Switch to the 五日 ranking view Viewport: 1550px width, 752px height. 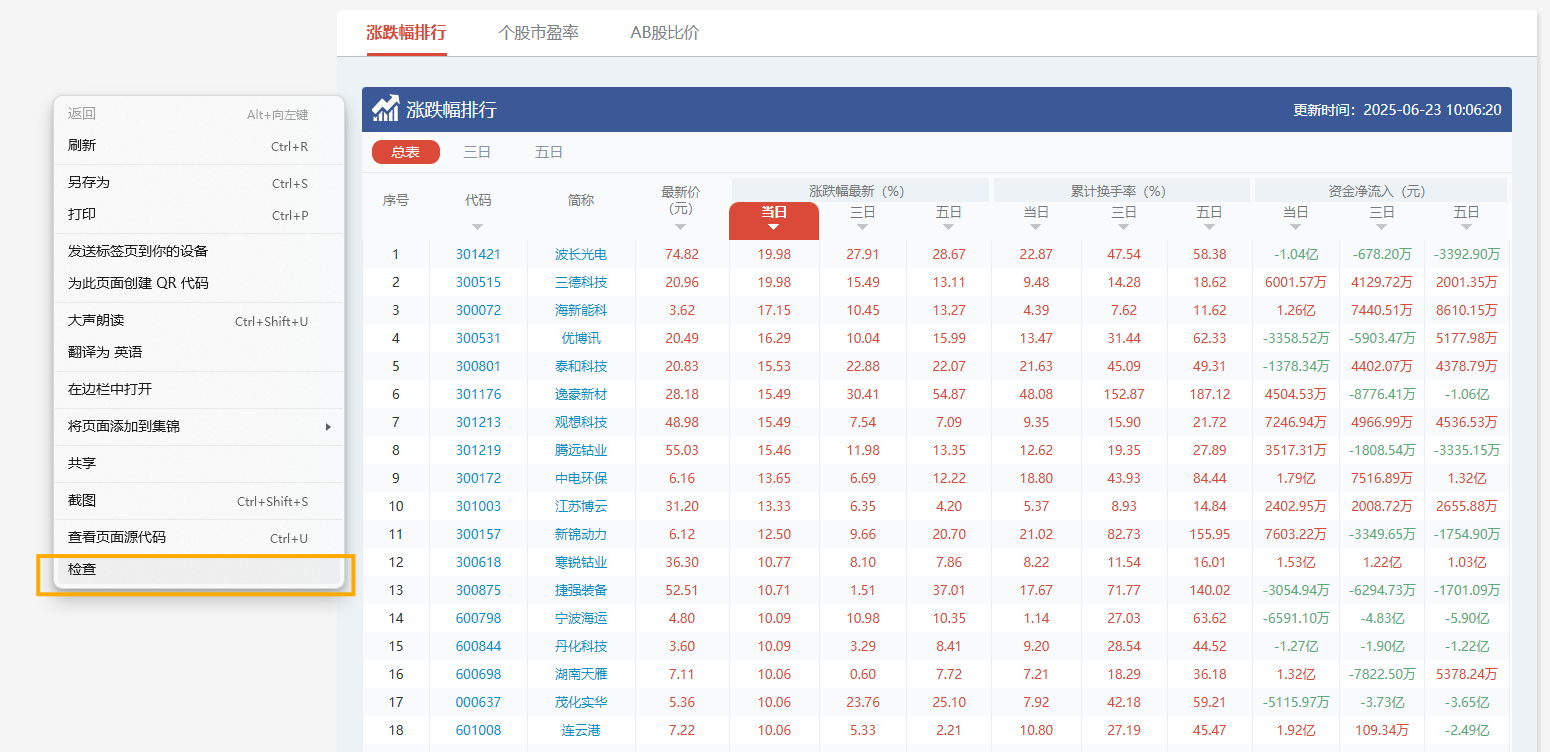click(548, 152)
